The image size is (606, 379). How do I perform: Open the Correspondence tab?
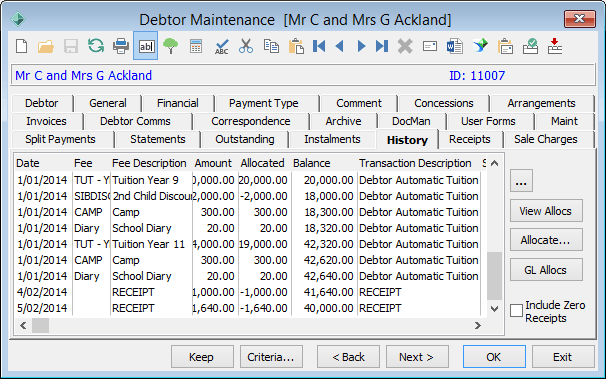(250, 121)
